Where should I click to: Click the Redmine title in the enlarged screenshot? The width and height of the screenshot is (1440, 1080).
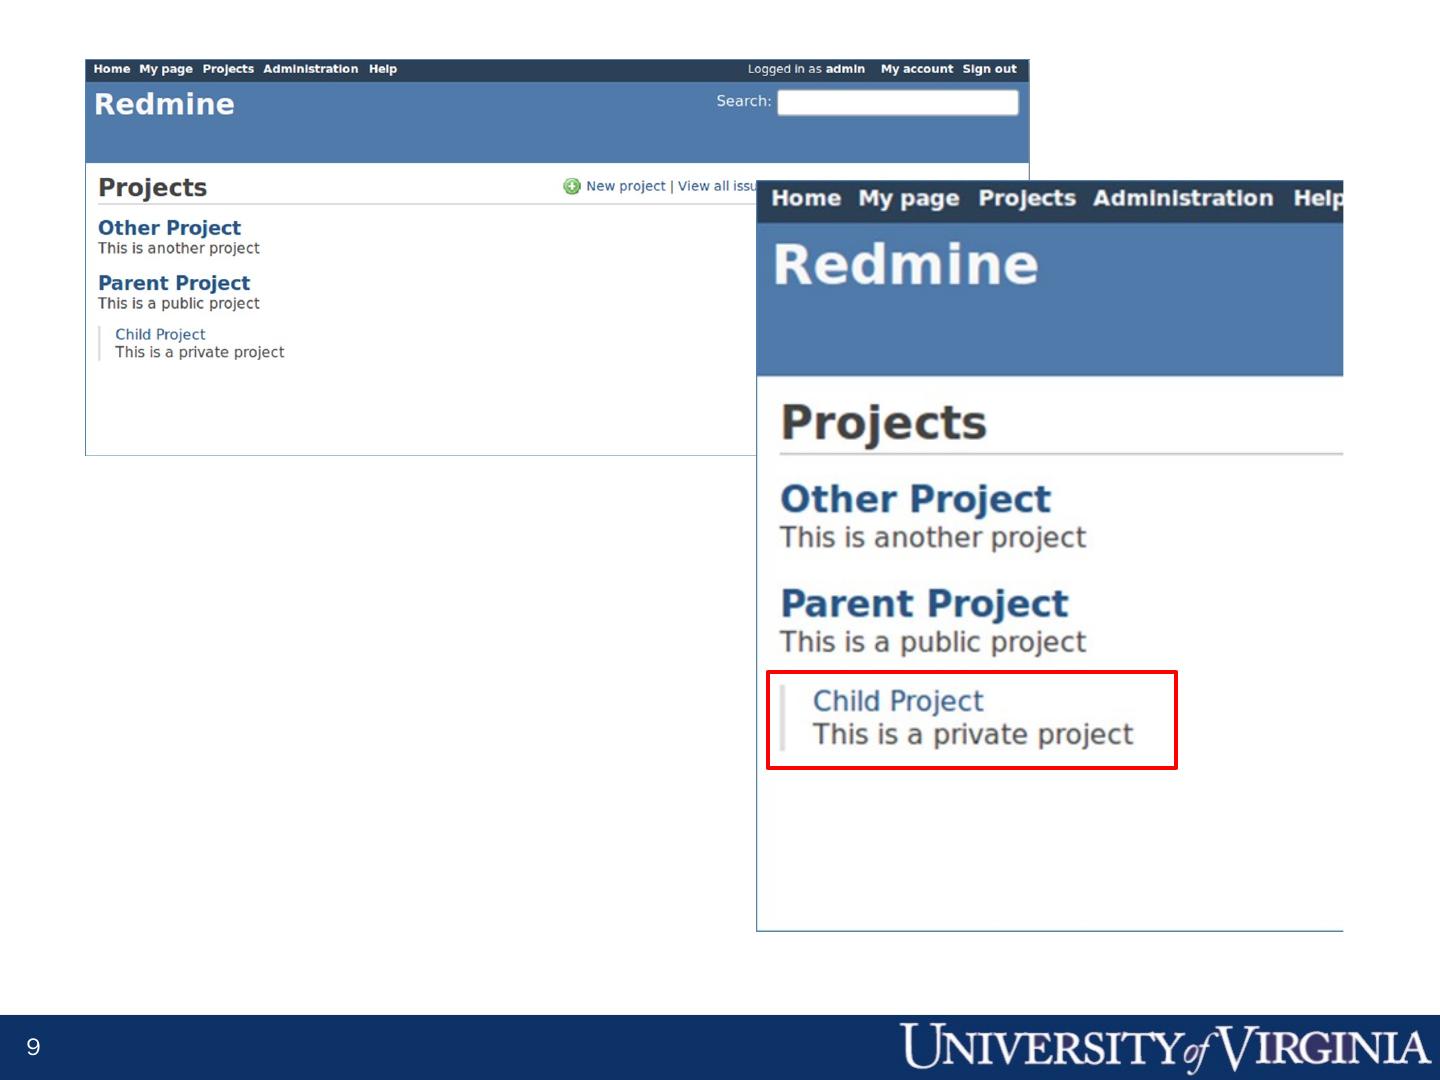click(x=906, y=265)
